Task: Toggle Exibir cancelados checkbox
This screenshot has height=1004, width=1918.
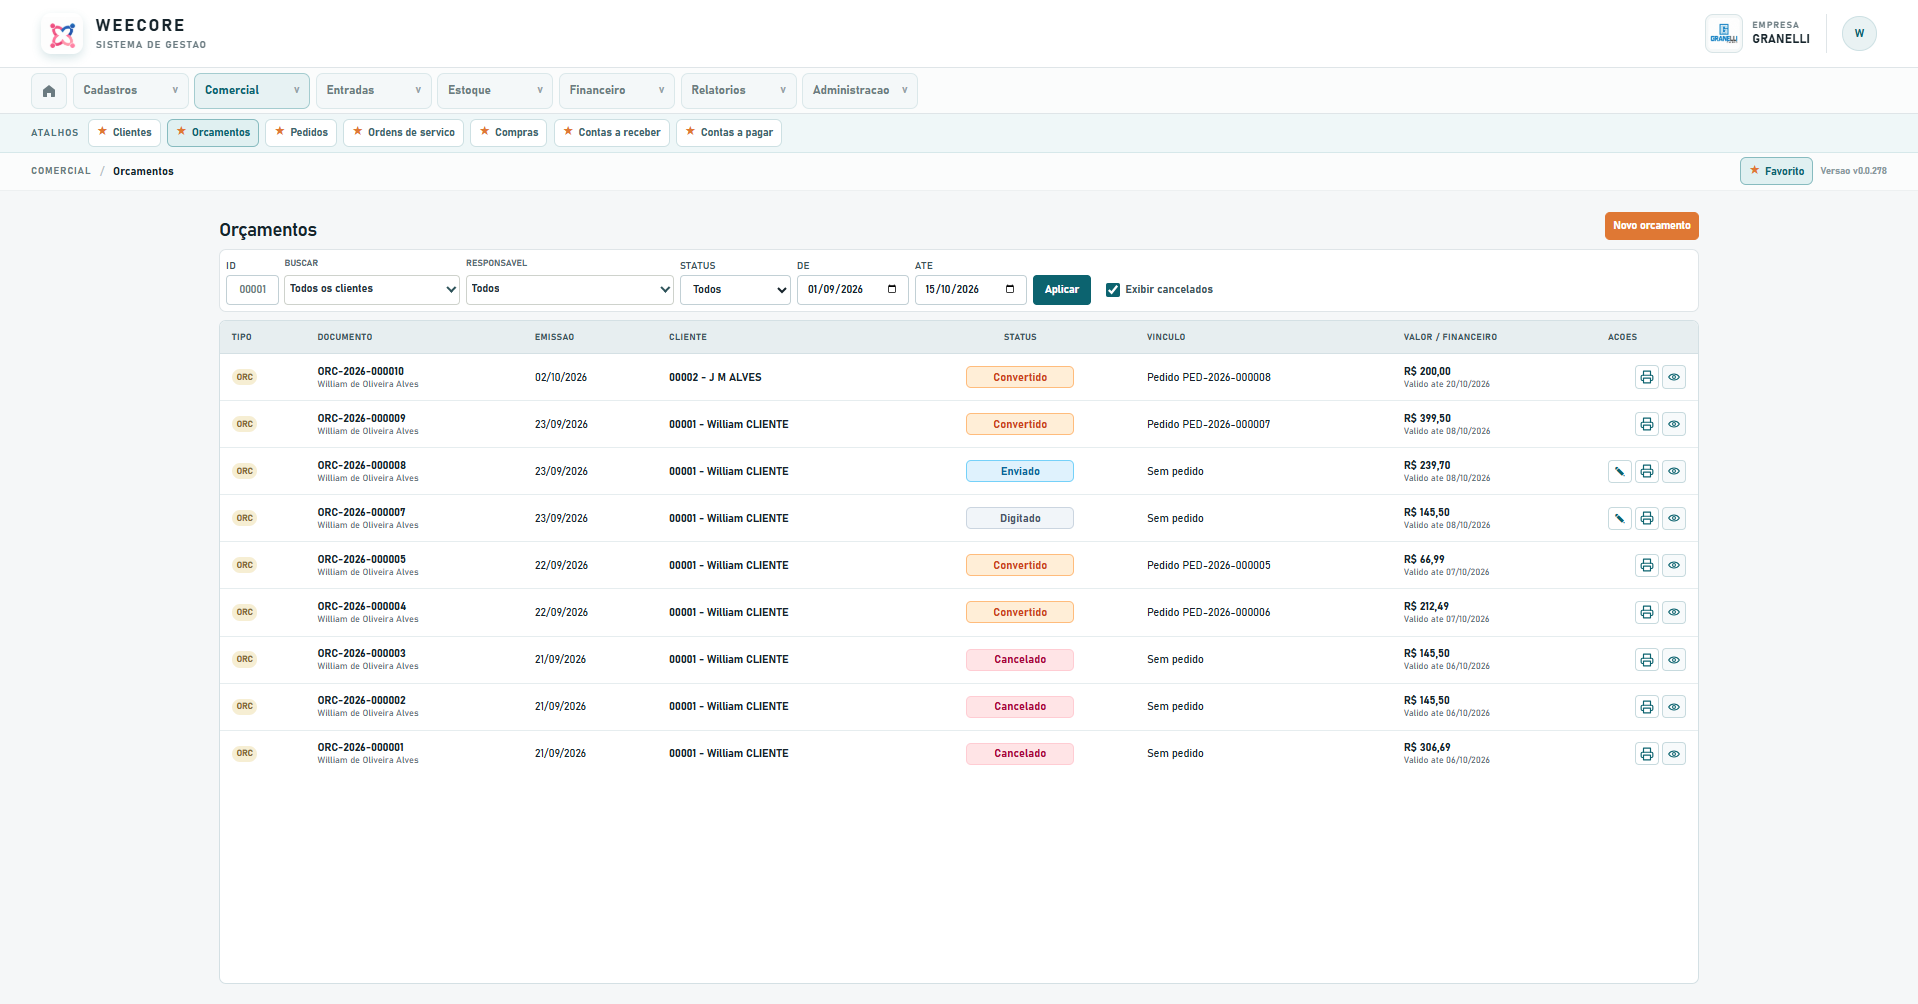Action: (x=1113, y=290)
